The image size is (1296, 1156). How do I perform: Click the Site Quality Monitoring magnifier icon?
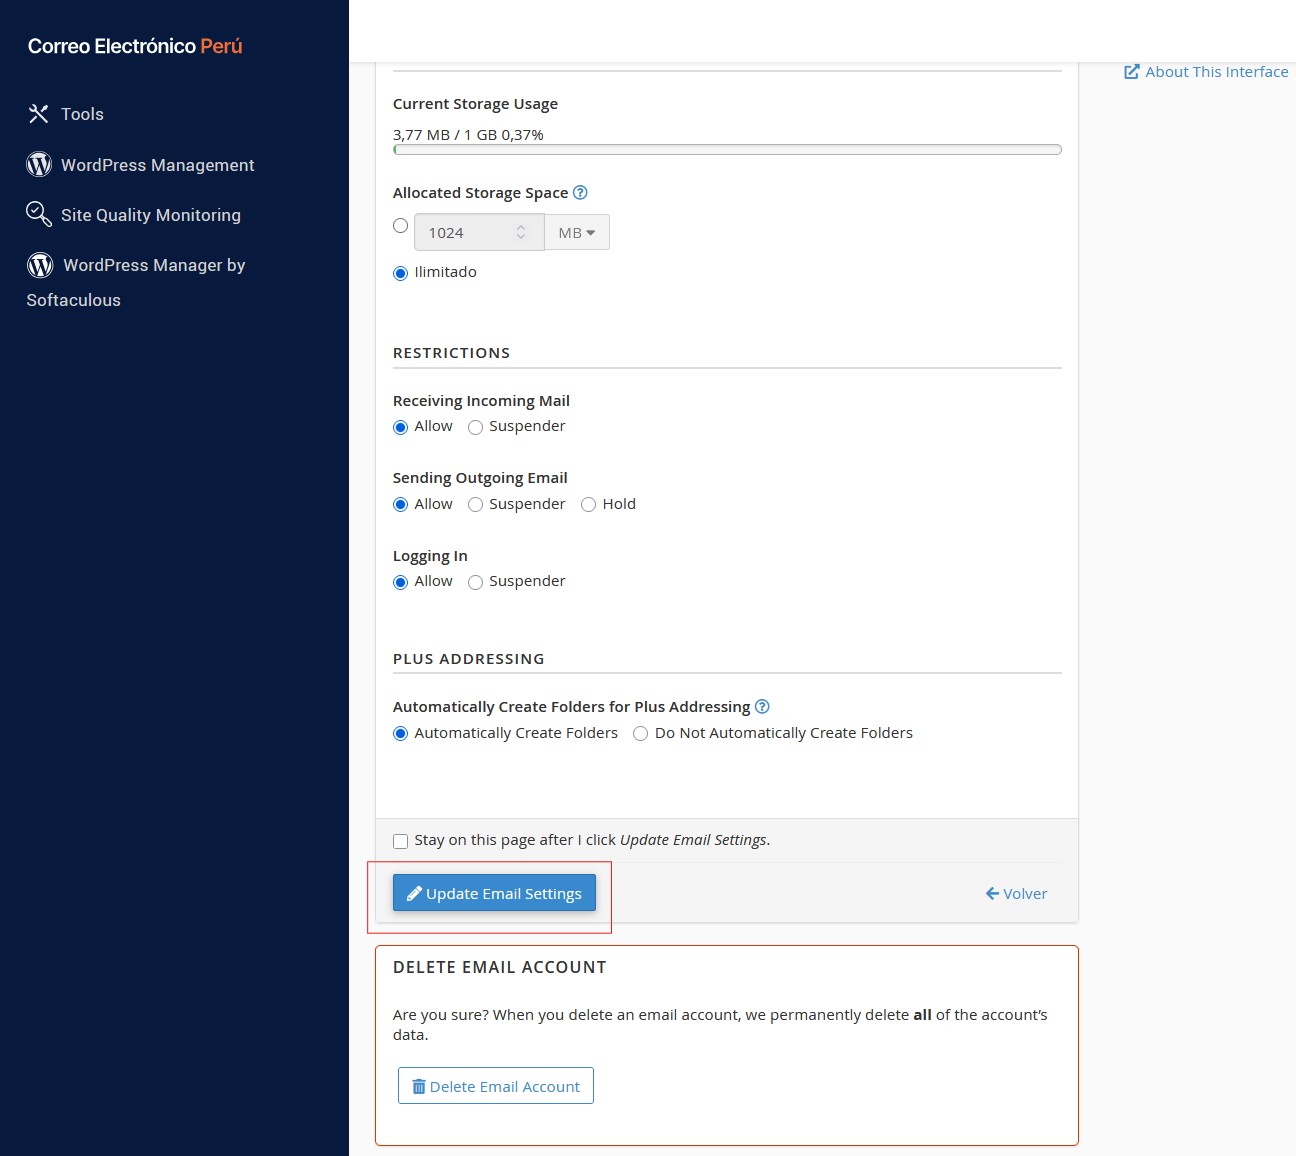pyautogui.click(x=39, y=214)
